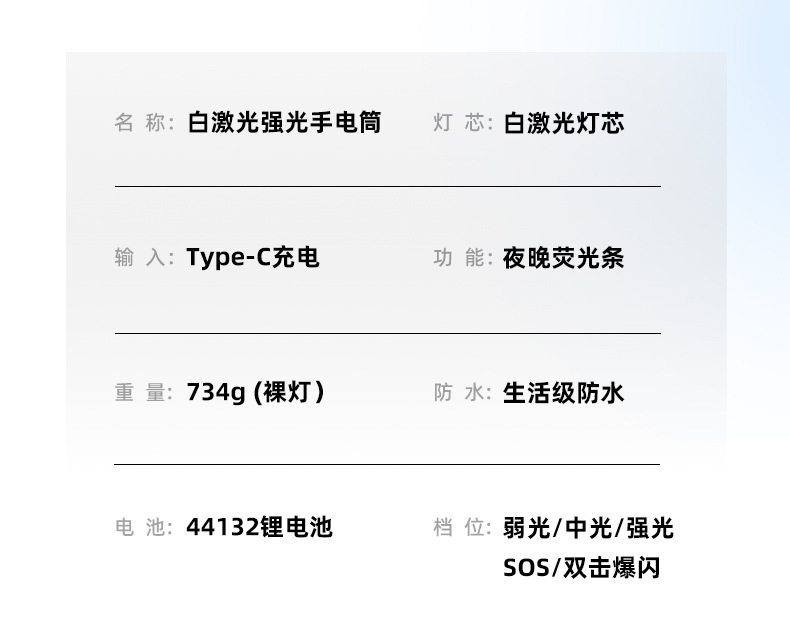This screenshot has height=640, width=790.
Task: Select the 734g (裸灯) weight value
Action: tap(255, 393)
